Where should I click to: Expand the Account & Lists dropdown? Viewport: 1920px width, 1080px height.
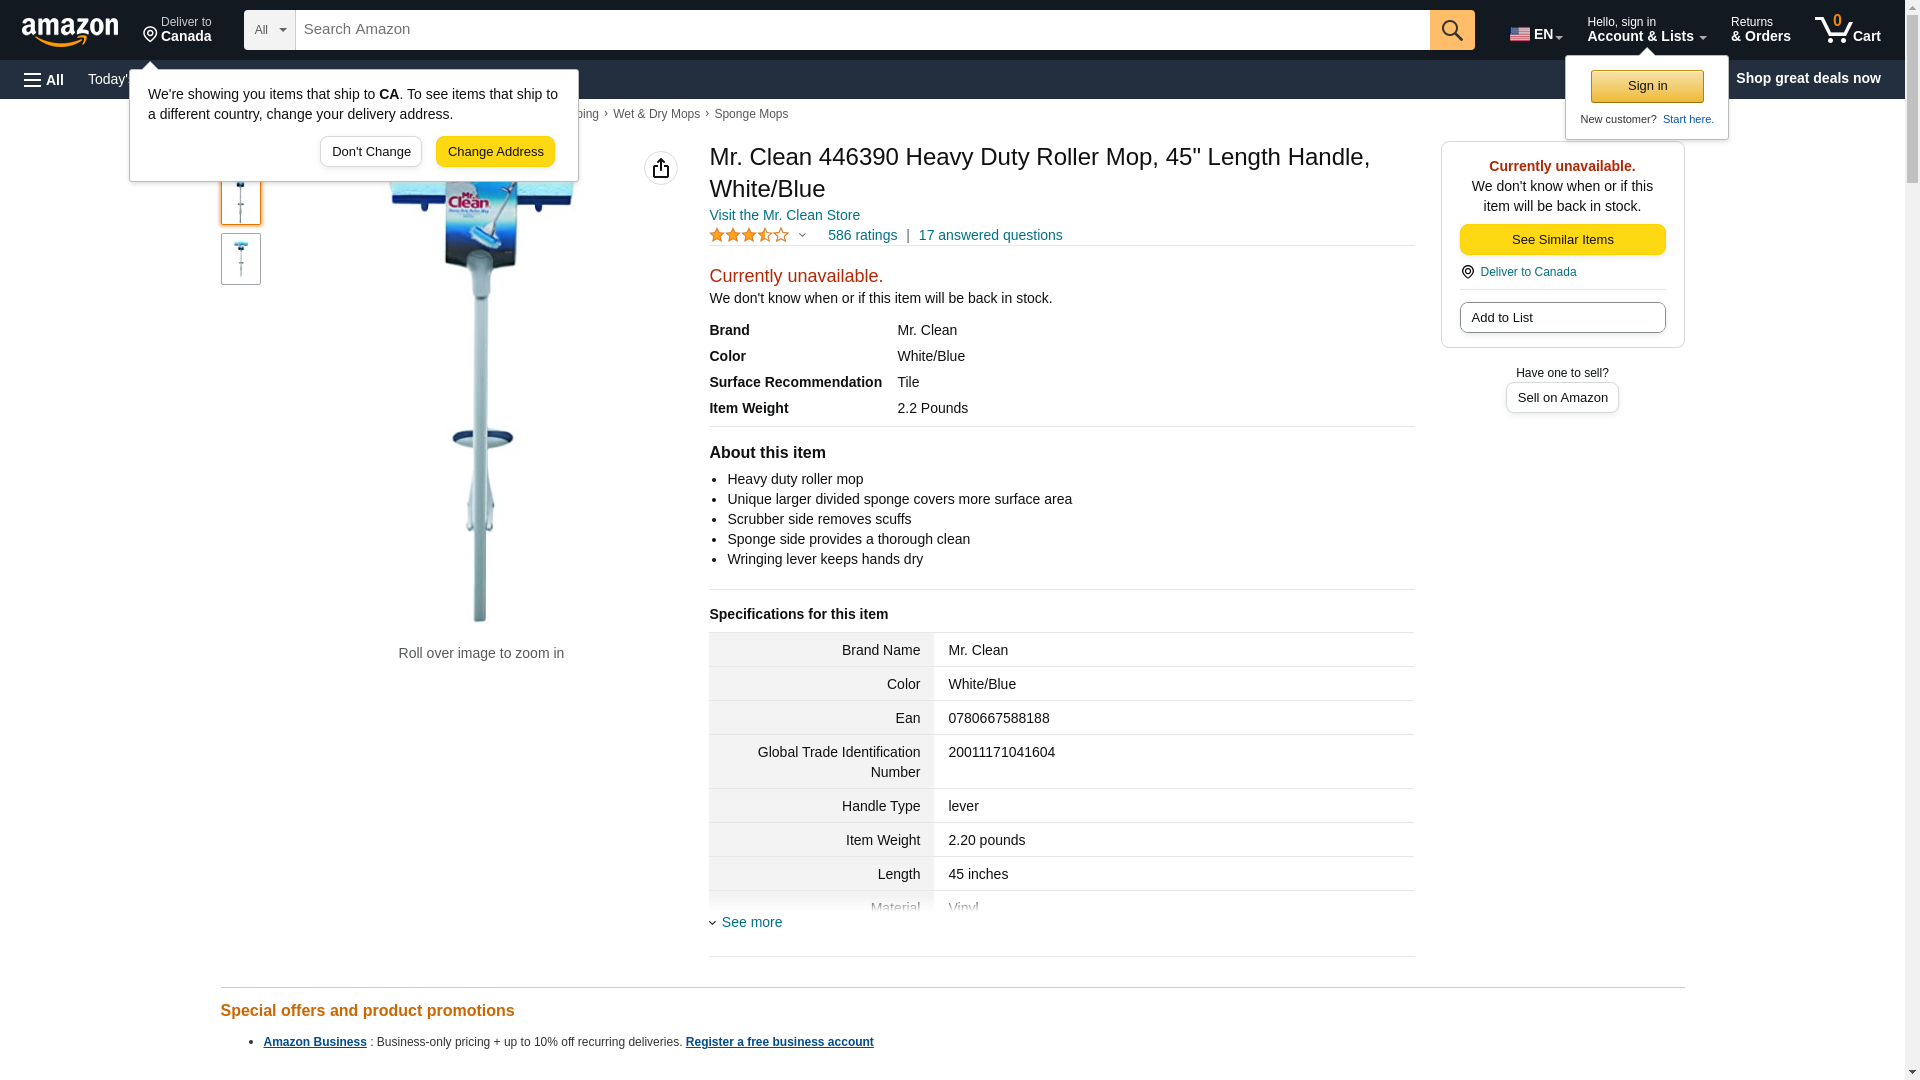(1645, 30)
